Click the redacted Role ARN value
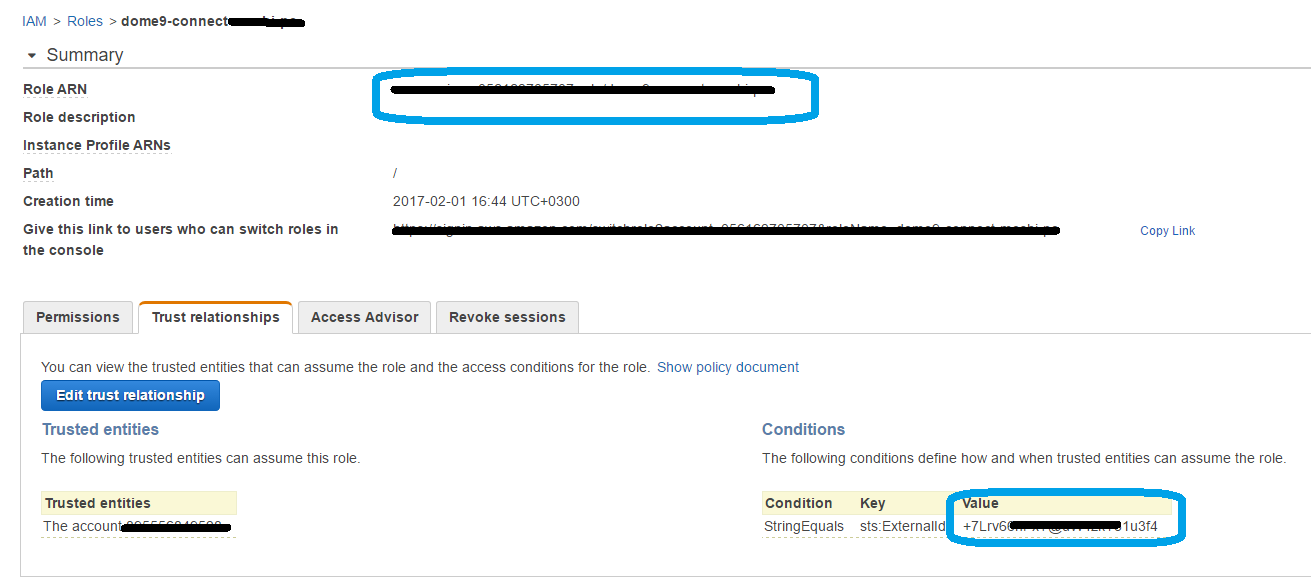The image size is (1311, 584). (x=583, y=90)
